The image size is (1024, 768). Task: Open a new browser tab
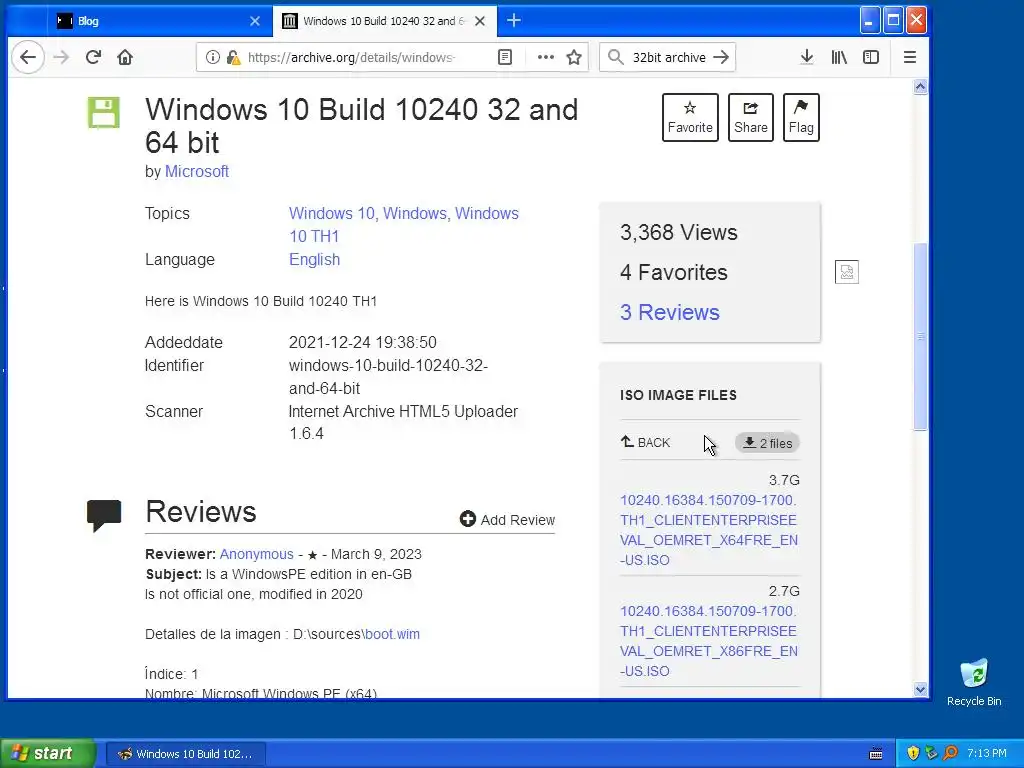pyautogui.click(x=514, y=21)
